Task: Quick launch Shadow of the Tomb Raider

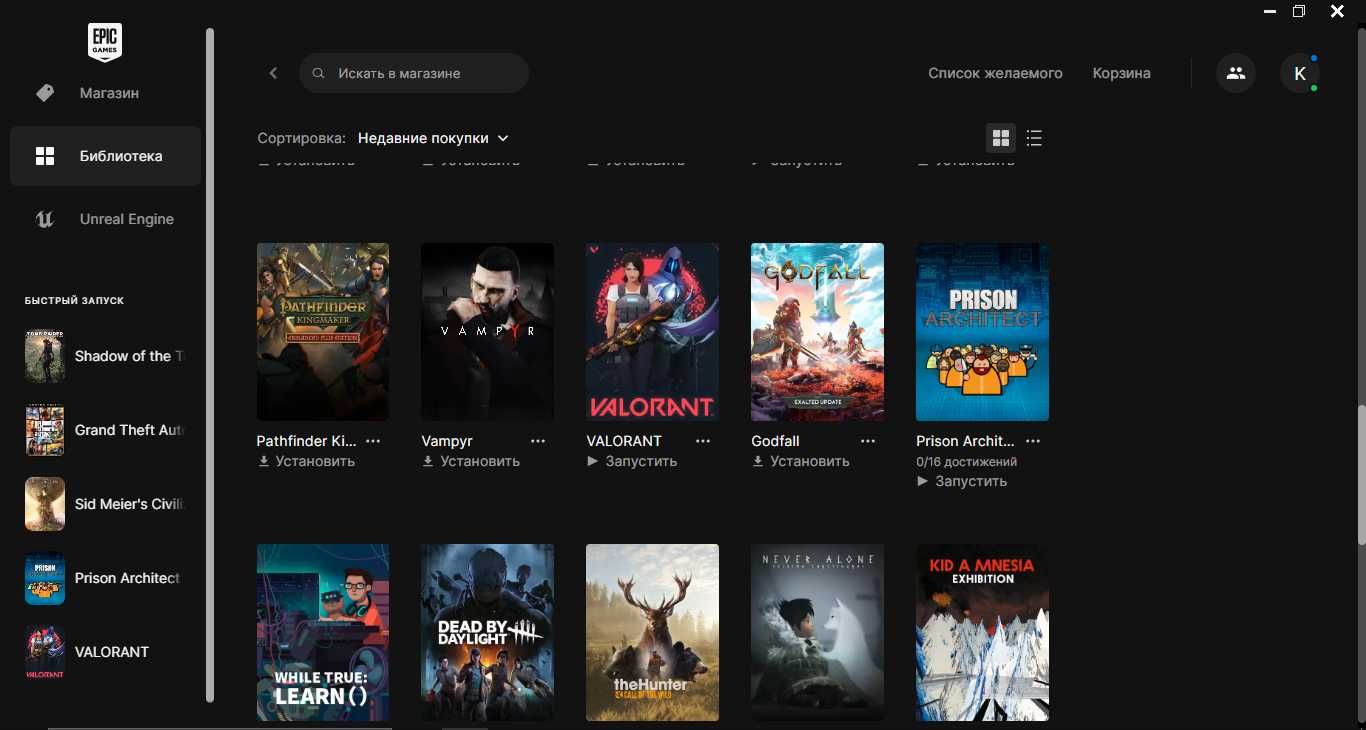Action: click(105, 356)
